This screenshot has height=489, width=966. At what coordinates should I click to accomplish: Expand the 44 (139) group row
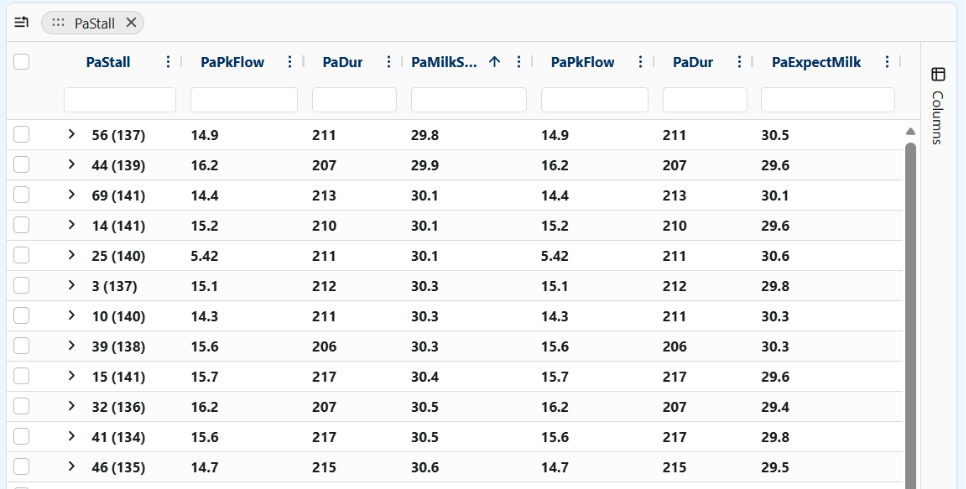tap(71, 165)
